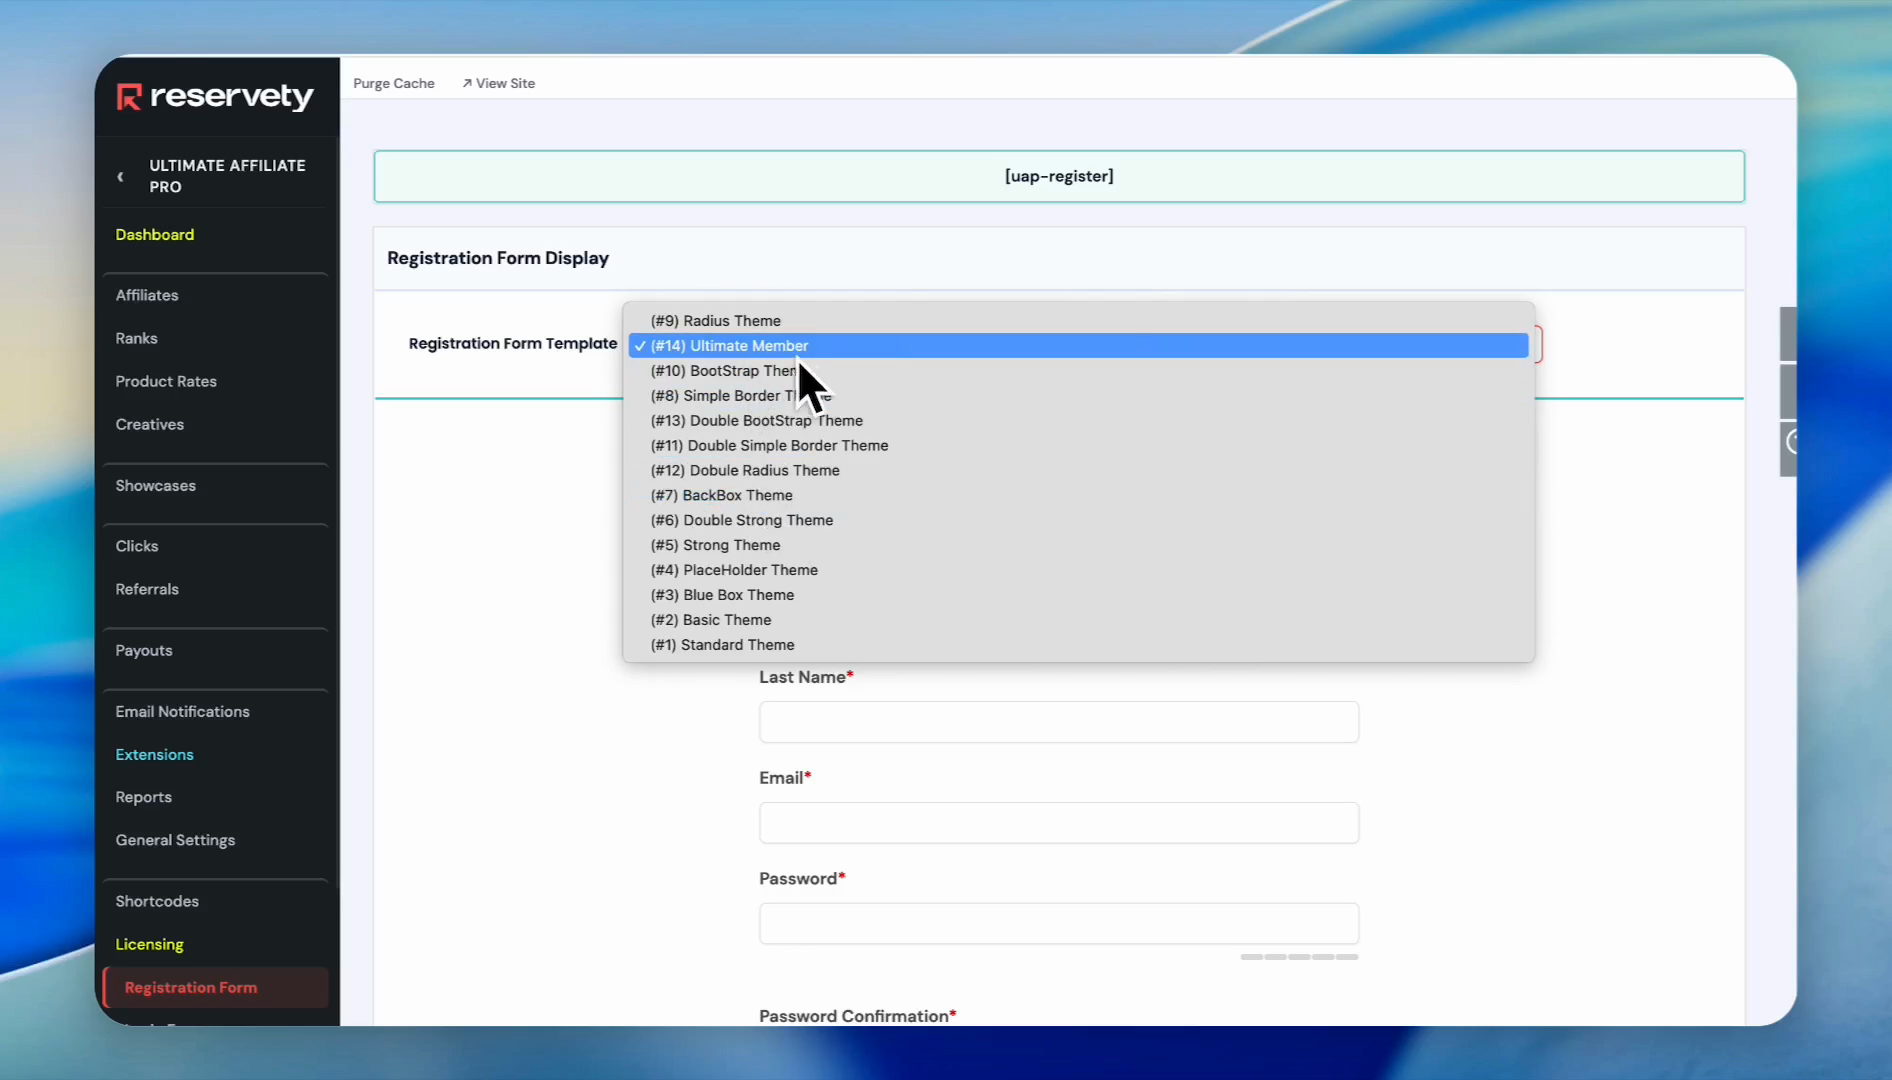Click the back chevron beside Ultimate Affiliate Pro

point(121,177)
